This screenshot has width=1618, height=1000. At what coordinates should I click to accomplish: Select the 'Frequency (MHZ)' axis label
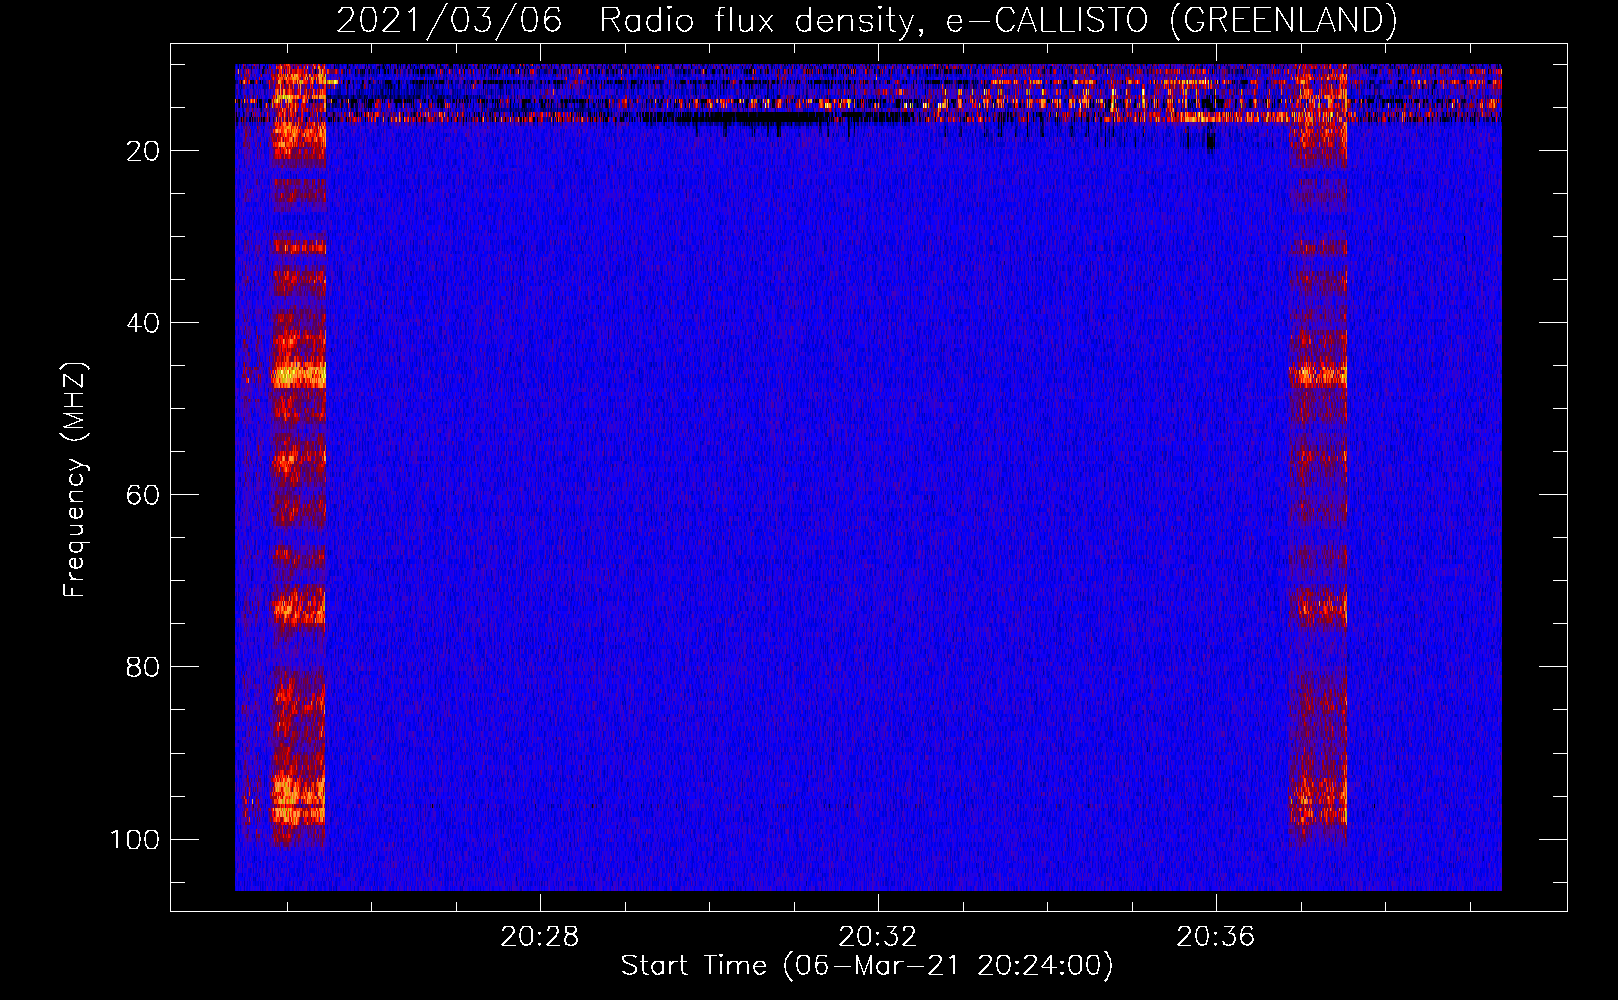click(75, 480)
